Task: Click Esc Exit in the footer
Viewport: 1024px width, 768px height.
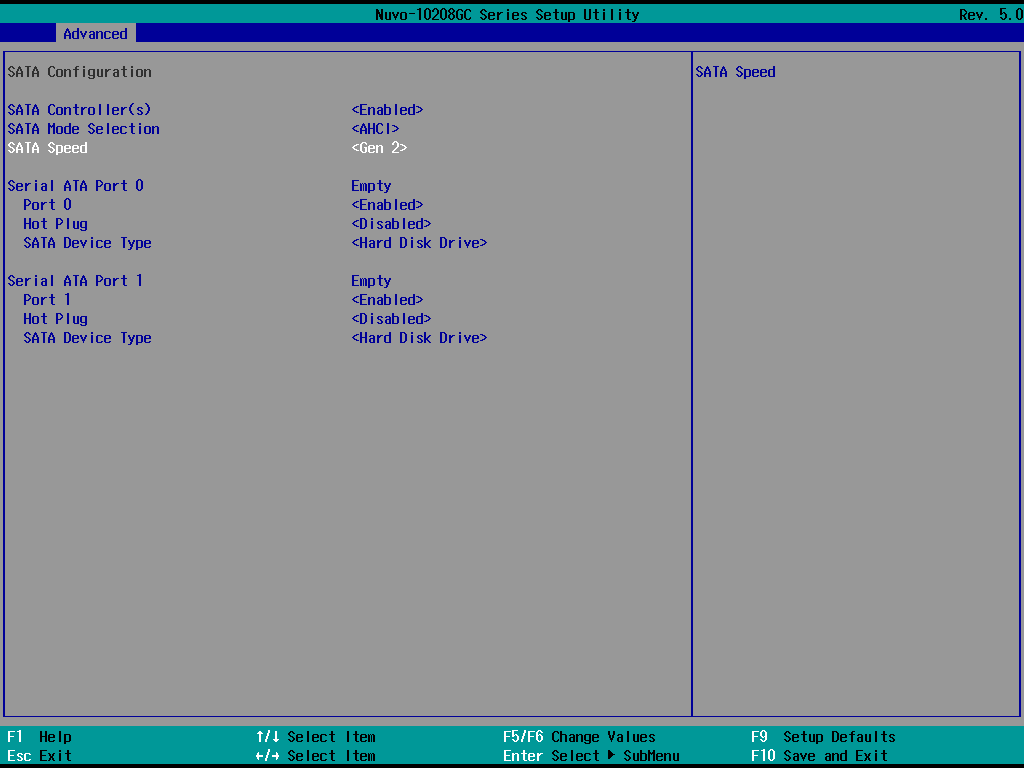Action: [x=40, y=756]
